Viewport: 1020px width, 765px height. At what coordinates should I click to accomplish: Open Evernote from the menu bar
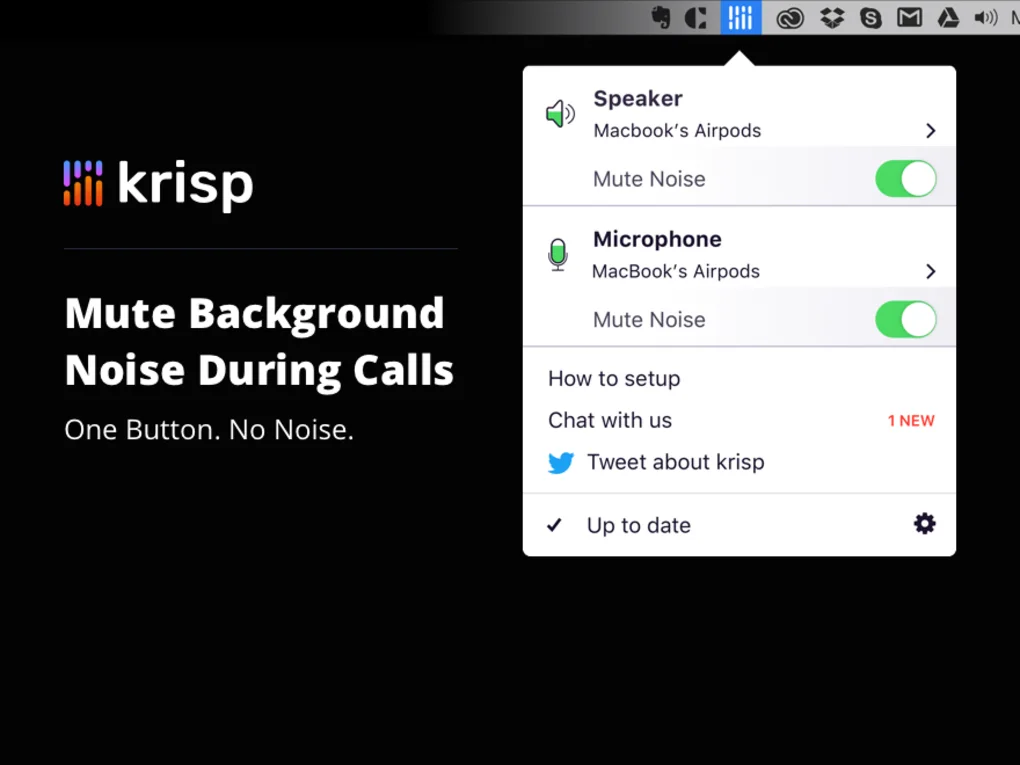tap(663, 17)
